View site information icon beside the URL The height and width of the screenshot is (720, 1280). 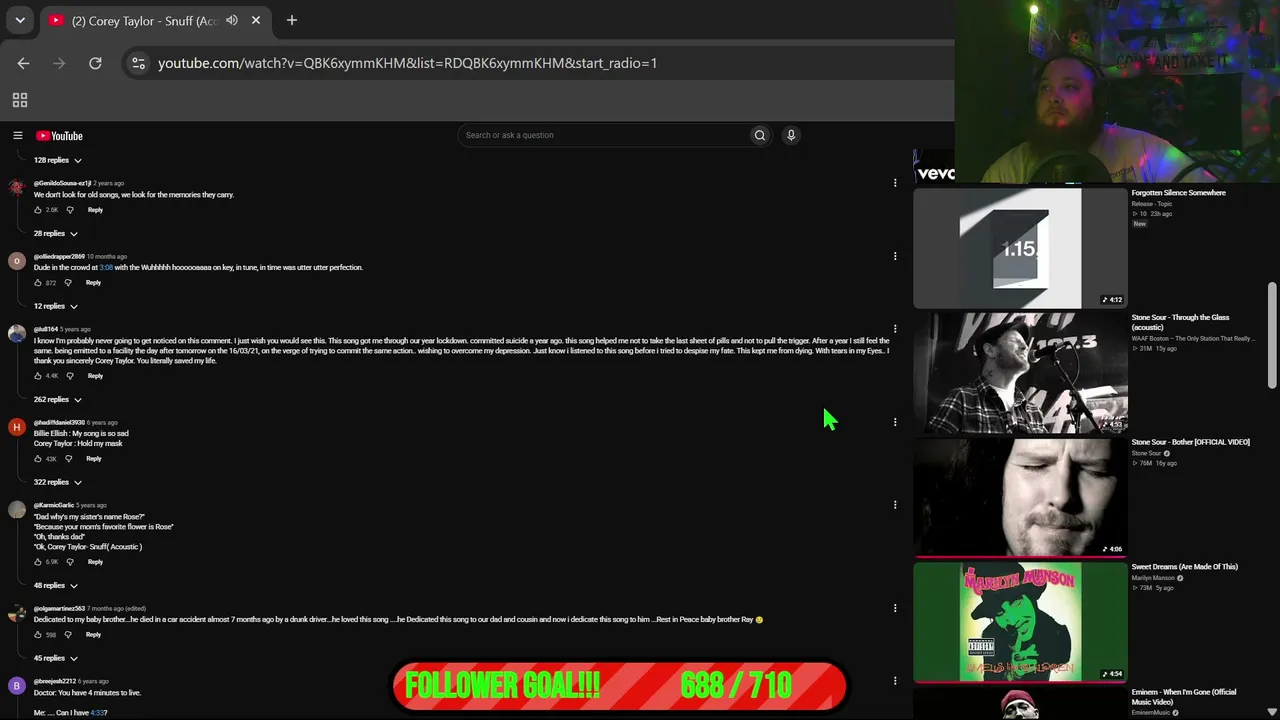pyautogui.click(x=138, y=63)
